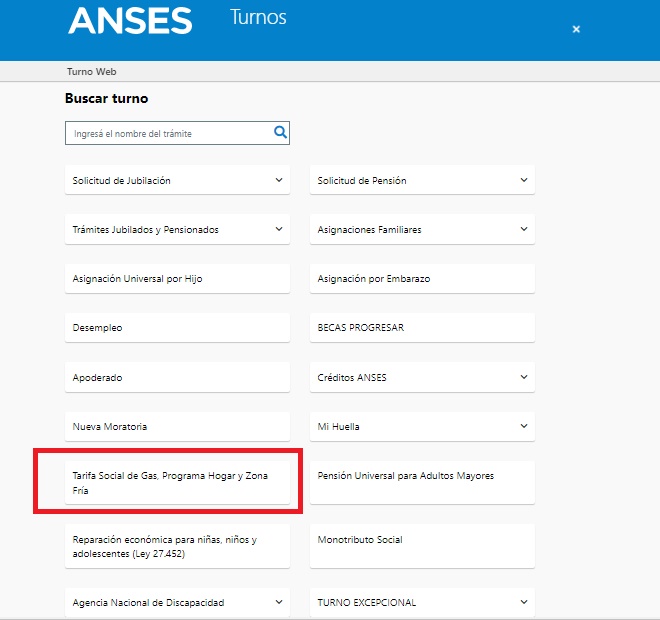Image resolution: width=660 pixels, height=620 pixels.
Task: Select Asignación por Embarazo
Action: (x=422, y=279)
